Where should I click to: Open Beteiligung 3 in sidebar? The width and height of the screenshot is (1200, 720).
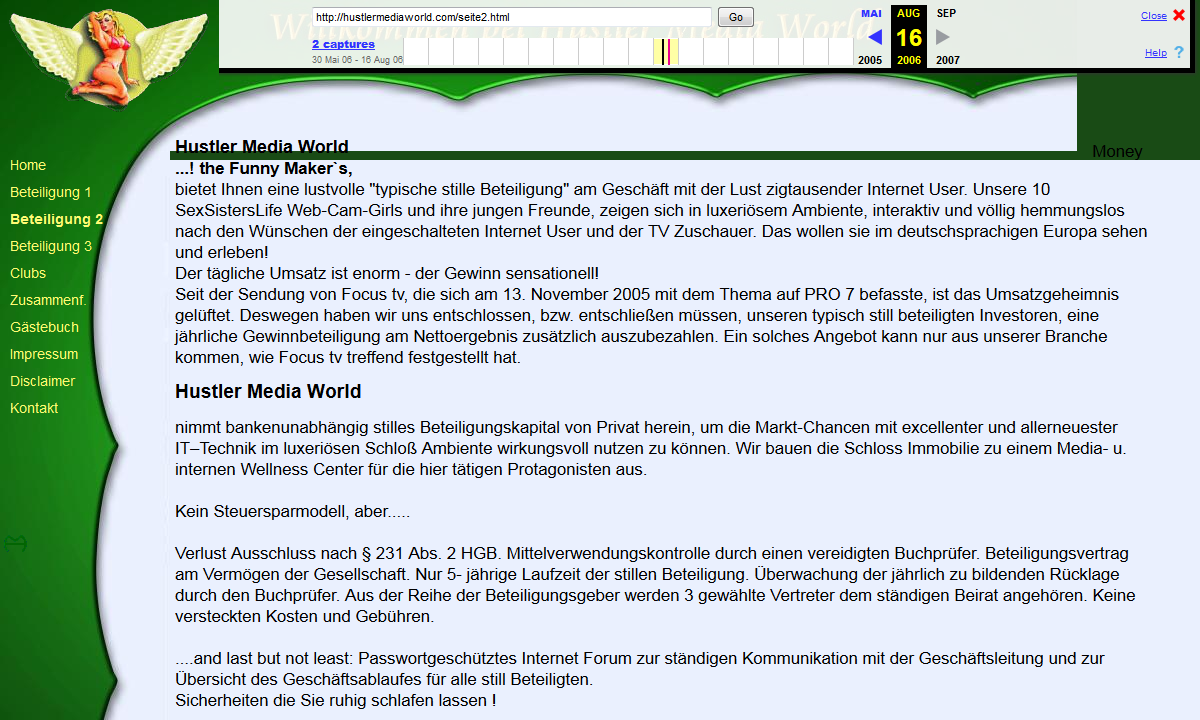51,246
